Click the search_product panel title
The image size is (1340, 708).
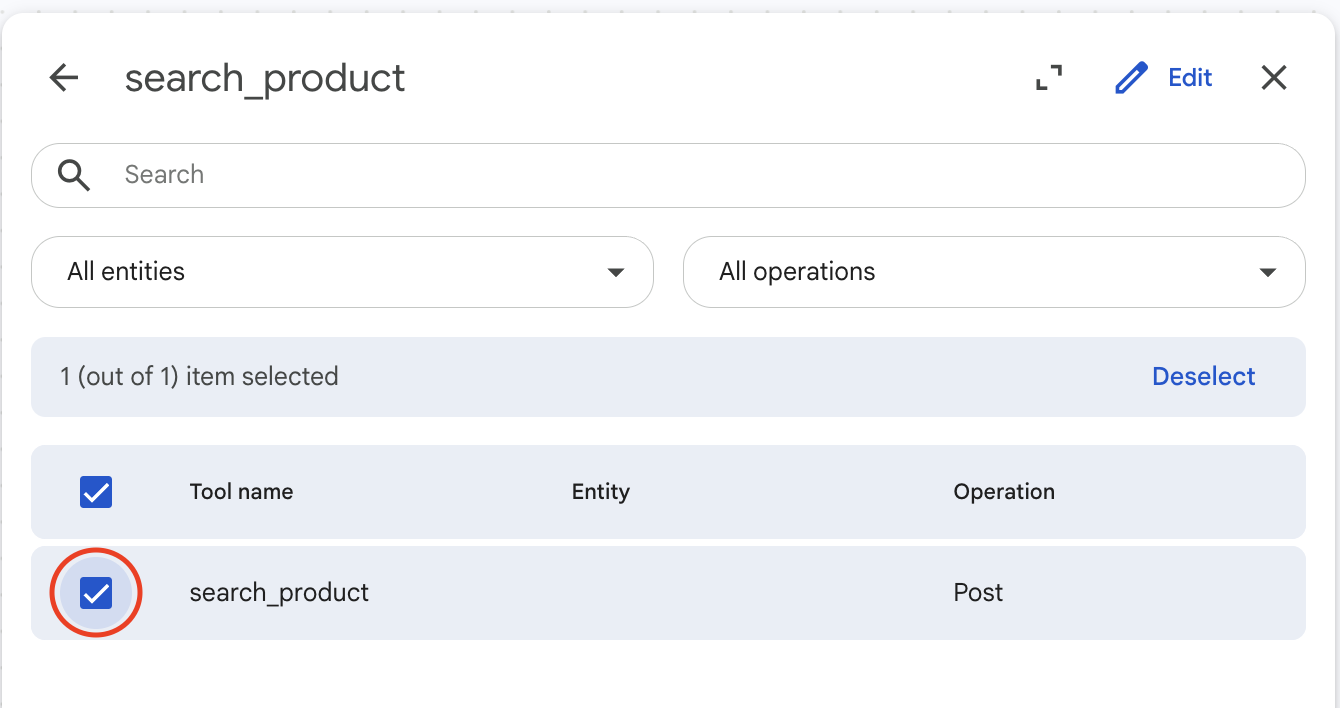point(265,78)
